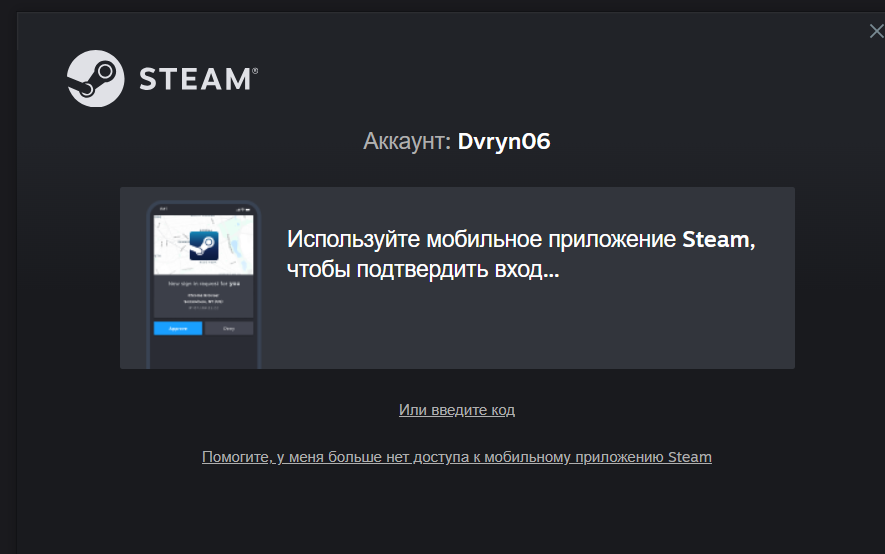Open the 'Помогите, у меня больше нет доступа' link
Image resolution: width=885 pixels, height=554 pixels.
[x=457, y=457]
